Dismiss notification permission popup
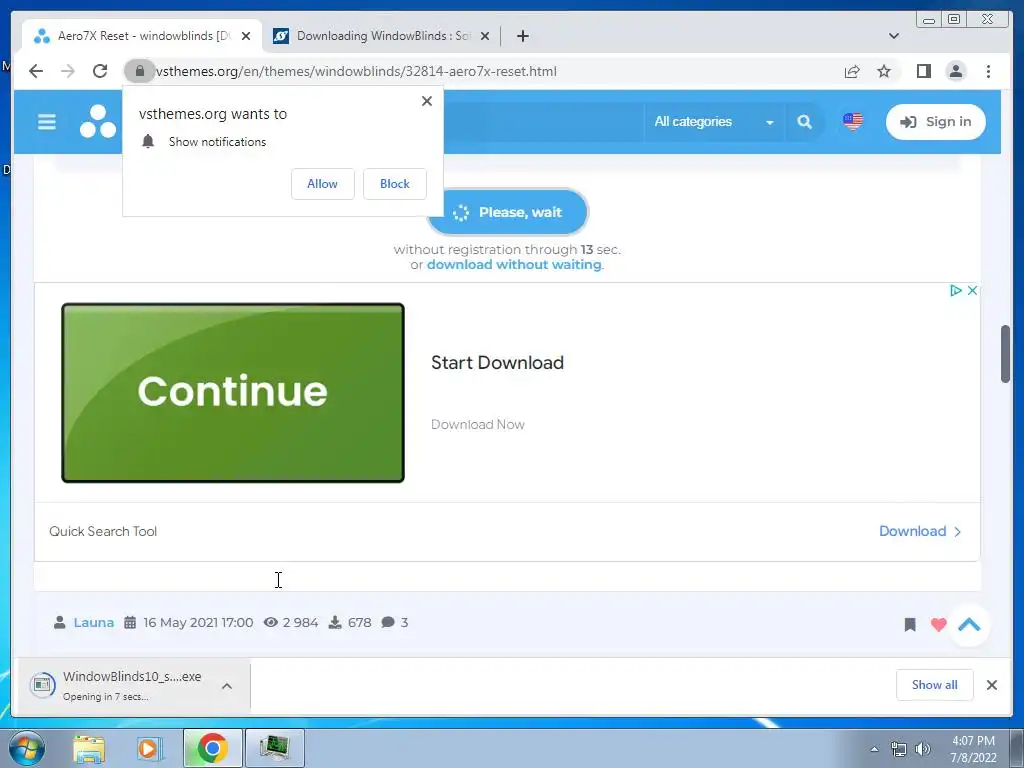Image resolution: width=1024 pixels, height=768 pixels. coord(426,101)
